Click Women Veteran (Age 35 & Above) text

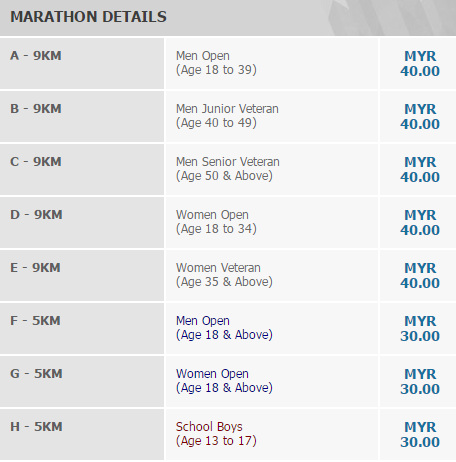(x=224, y=275)
